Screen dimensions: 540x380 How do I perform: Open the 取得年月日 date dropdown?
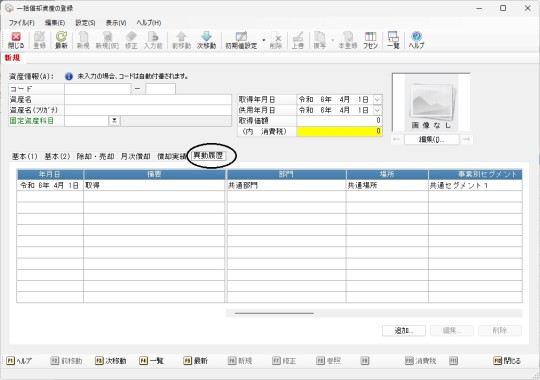pos(377,100)
